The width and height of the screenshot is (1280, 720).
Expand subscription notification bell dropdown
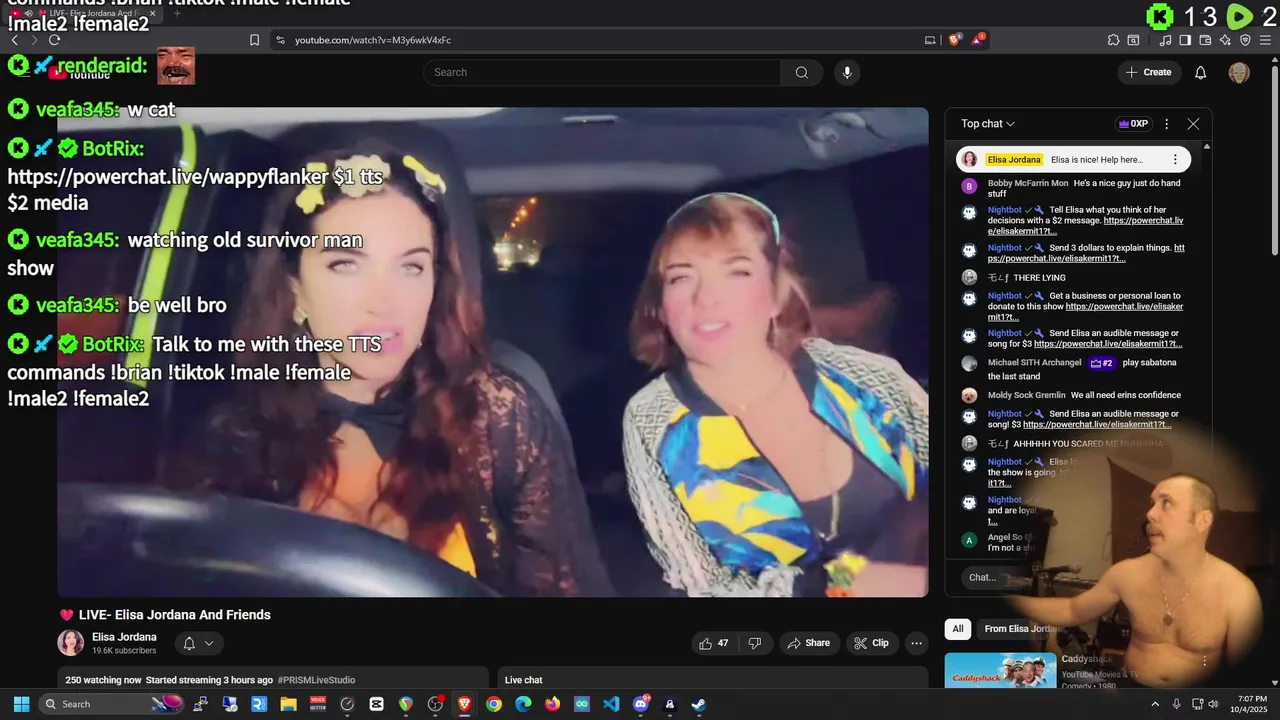click(x=199, y=643)
